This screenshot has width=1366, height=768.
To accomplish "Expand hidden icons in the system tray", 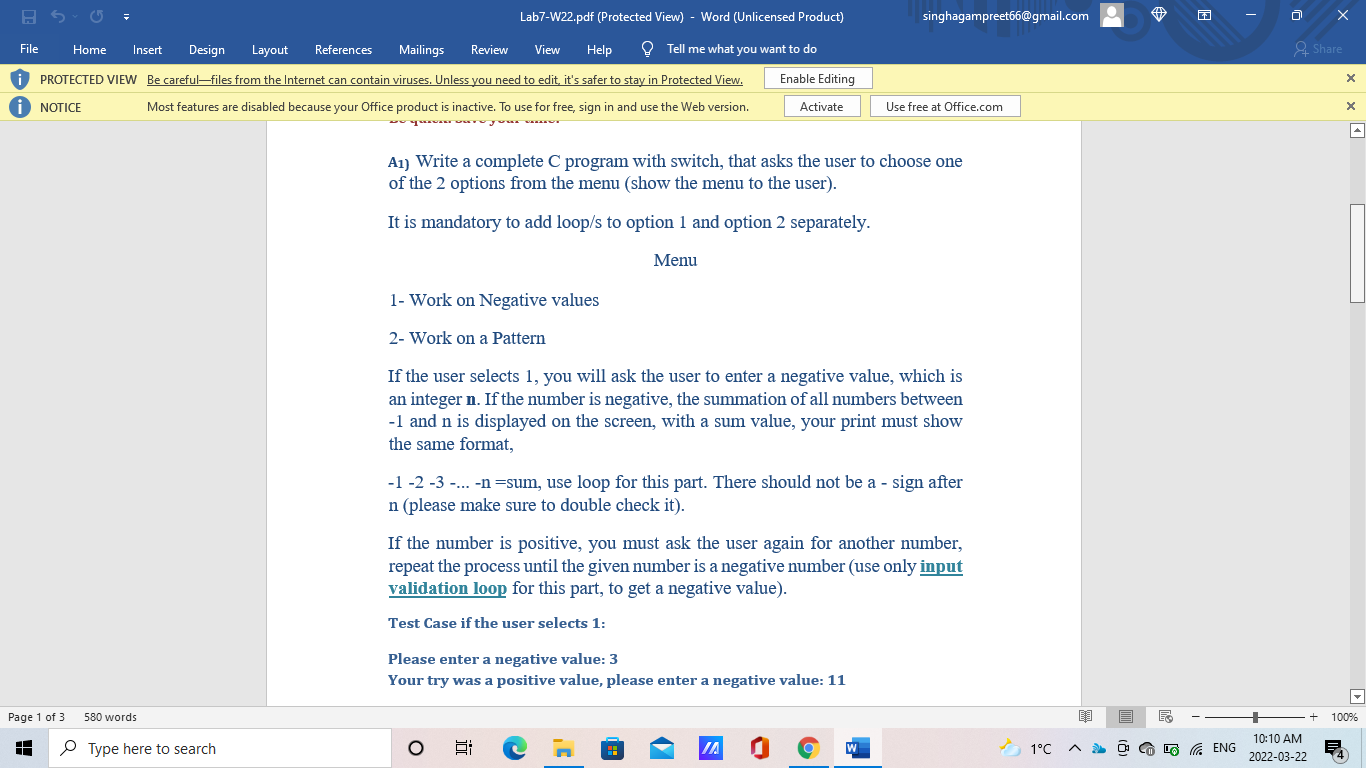I will point(1073,747).
